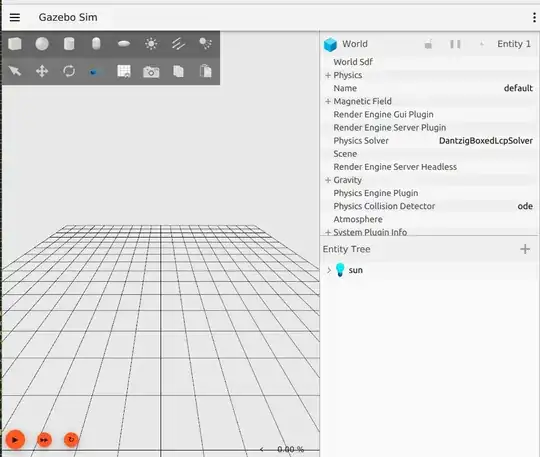Screen dimensions: 540x457
Task: Open the hamburger menu
Action: pos(15,17)
